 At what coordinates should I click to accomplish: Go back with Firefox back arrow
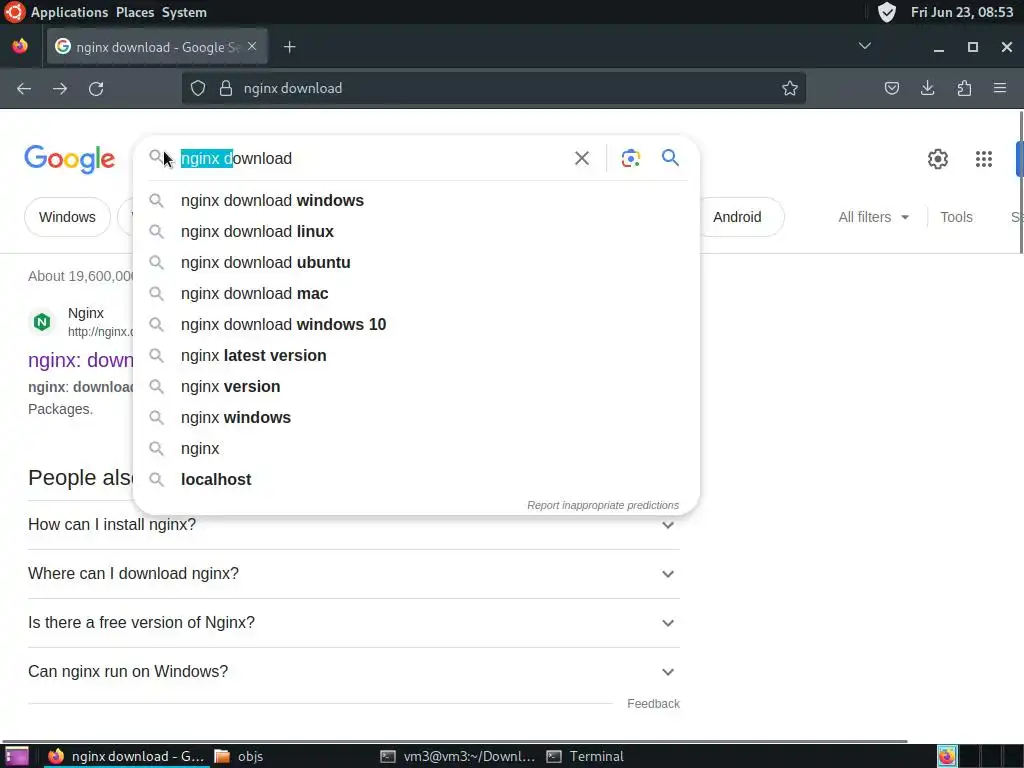[24, 88]
